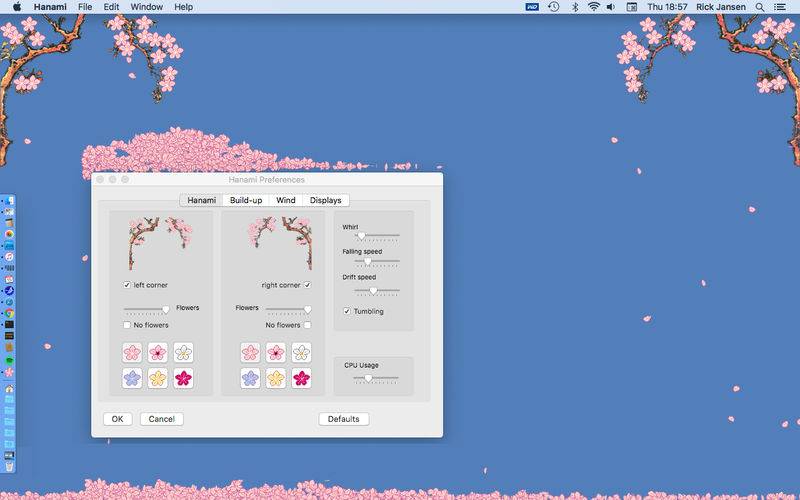Adjust the Drift speed slider
This screenshot has height=500, width=800.
coord(377,291)
